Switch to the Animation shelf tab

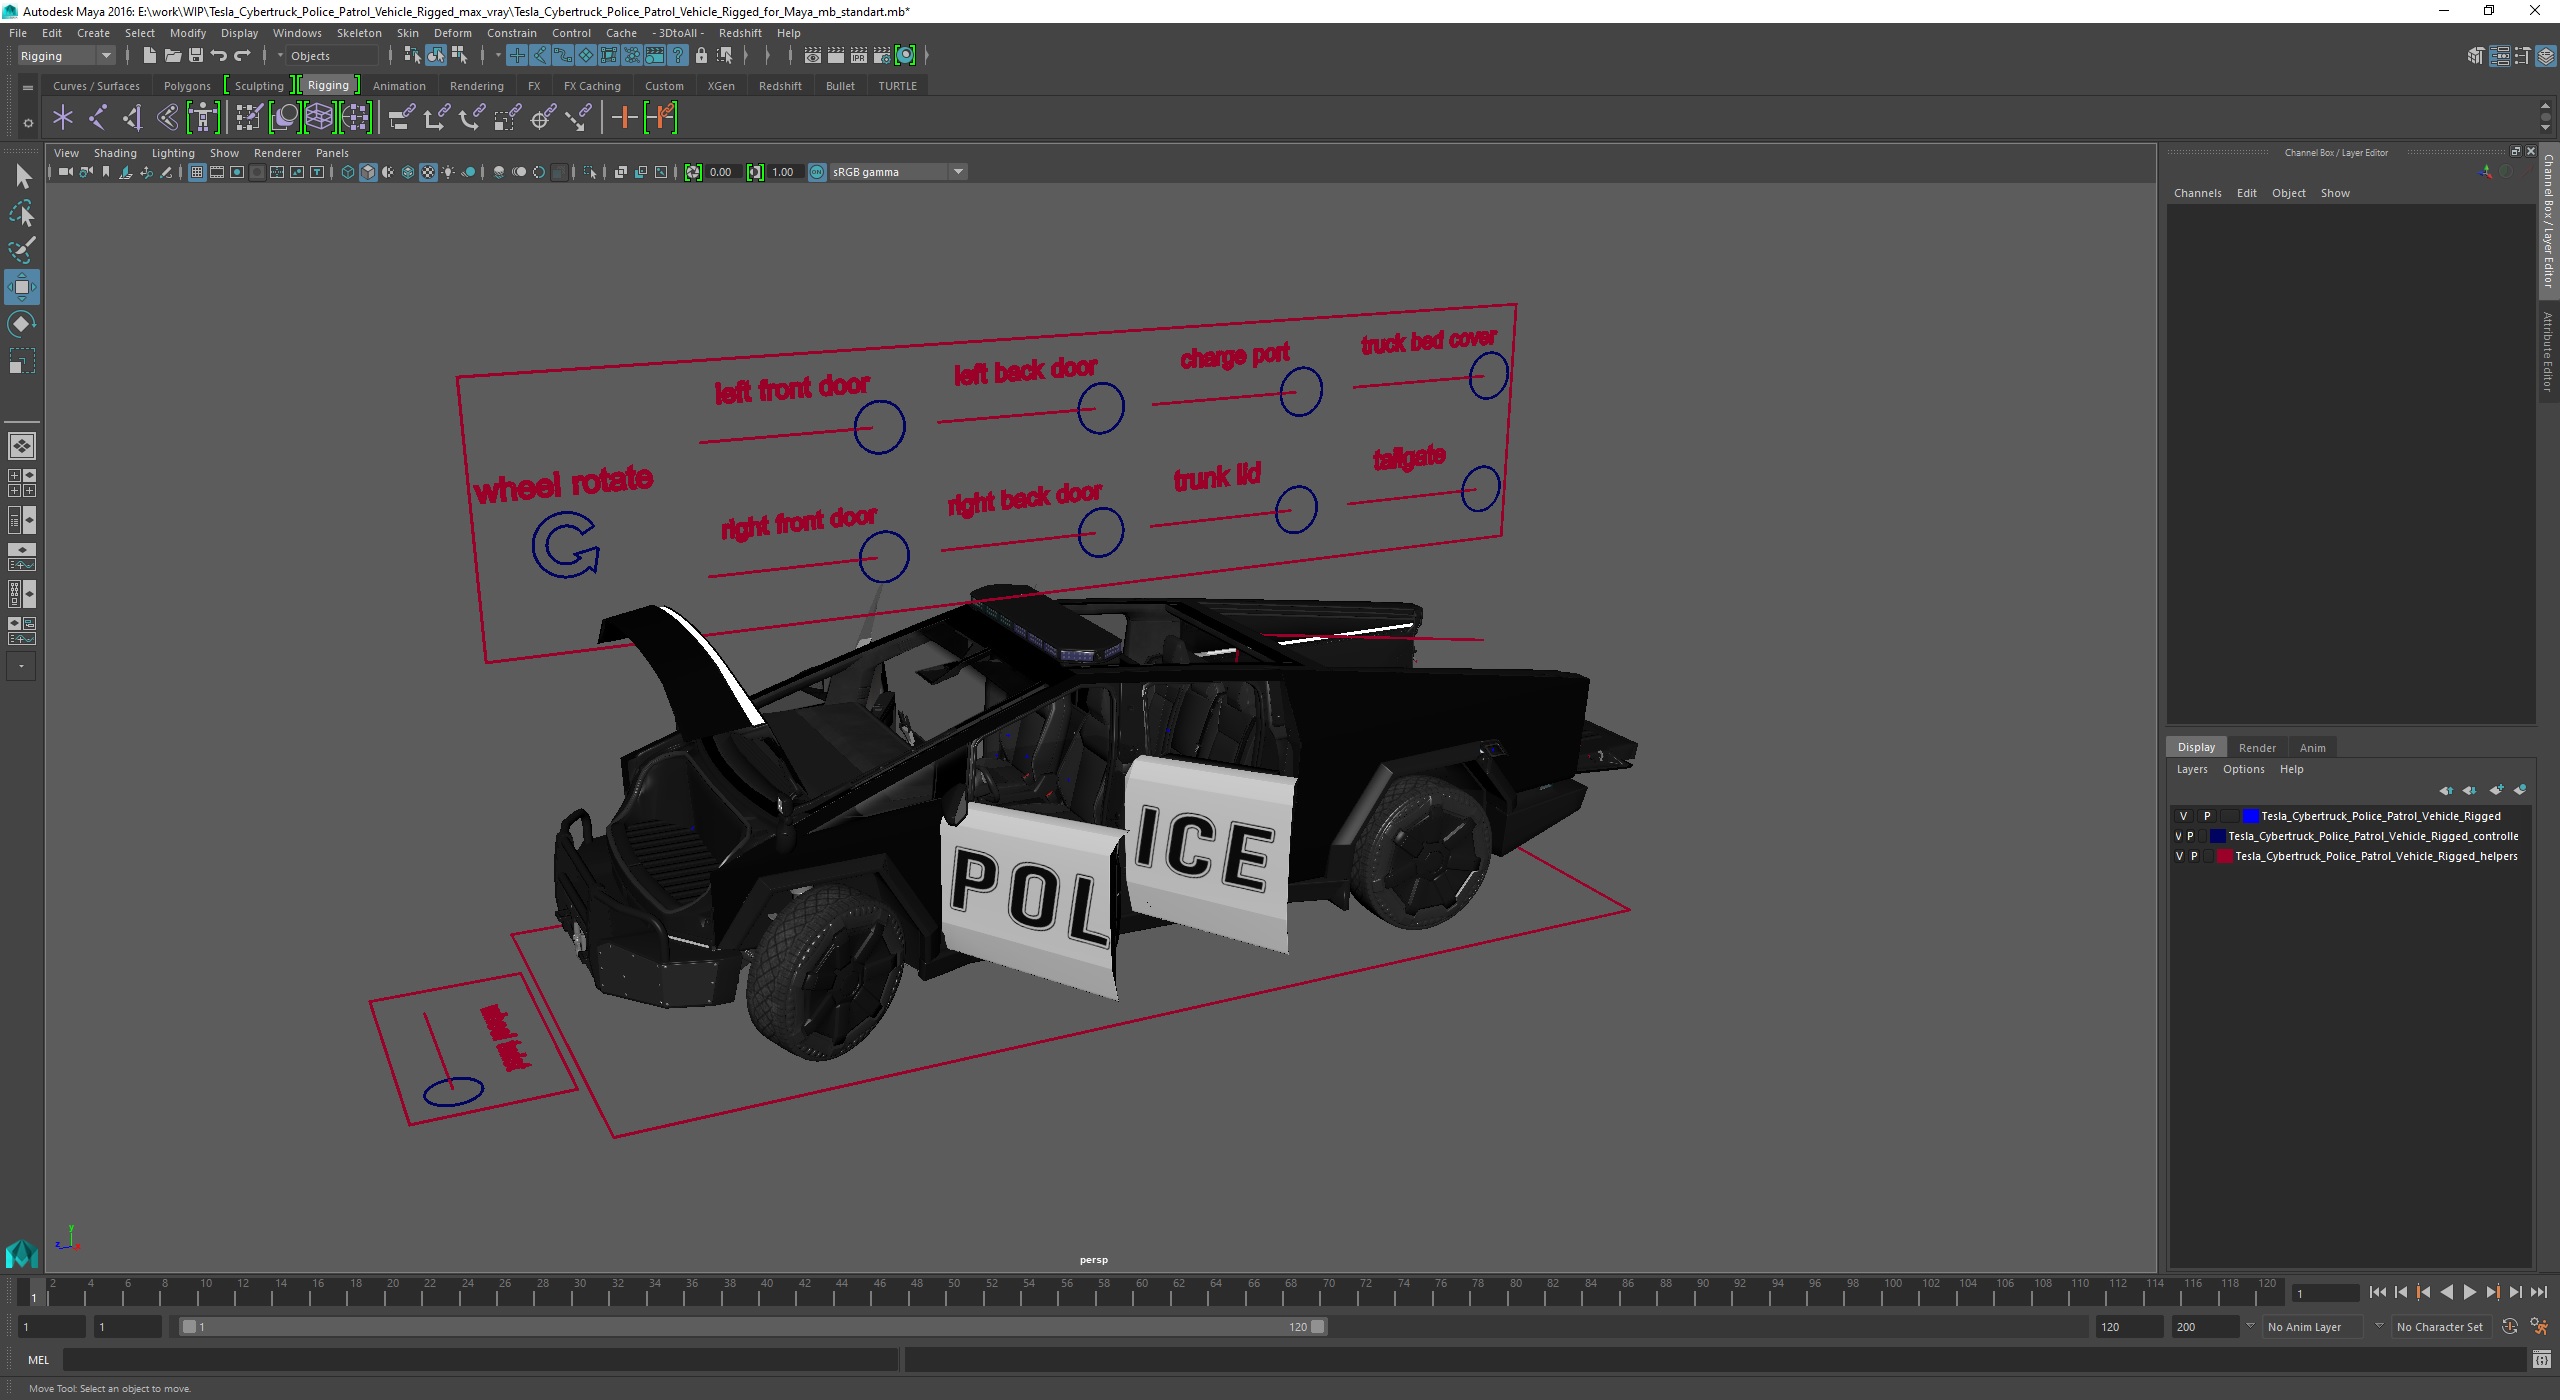pos(399,86)
